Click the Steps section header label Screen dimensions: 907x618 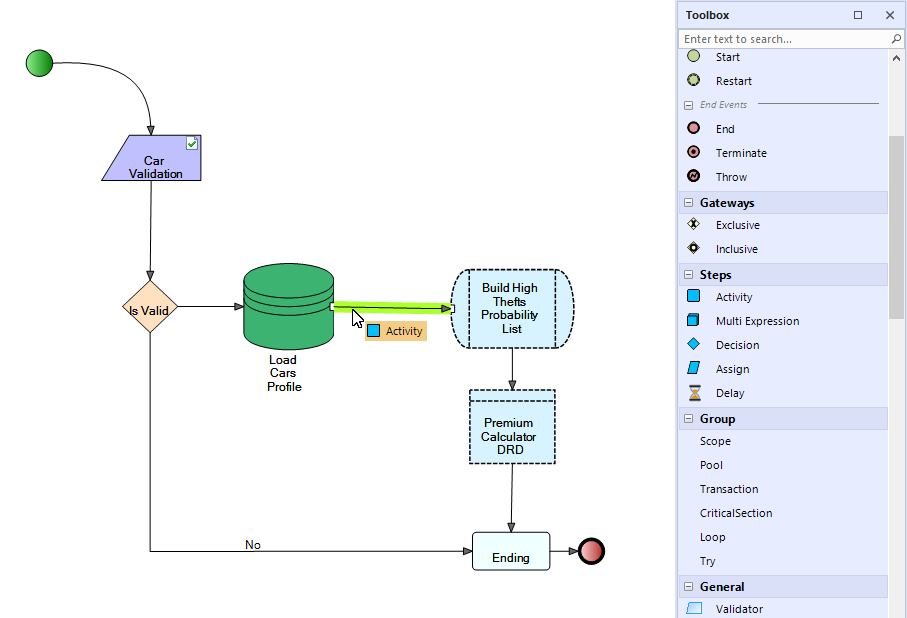click(x=716, y=275)
